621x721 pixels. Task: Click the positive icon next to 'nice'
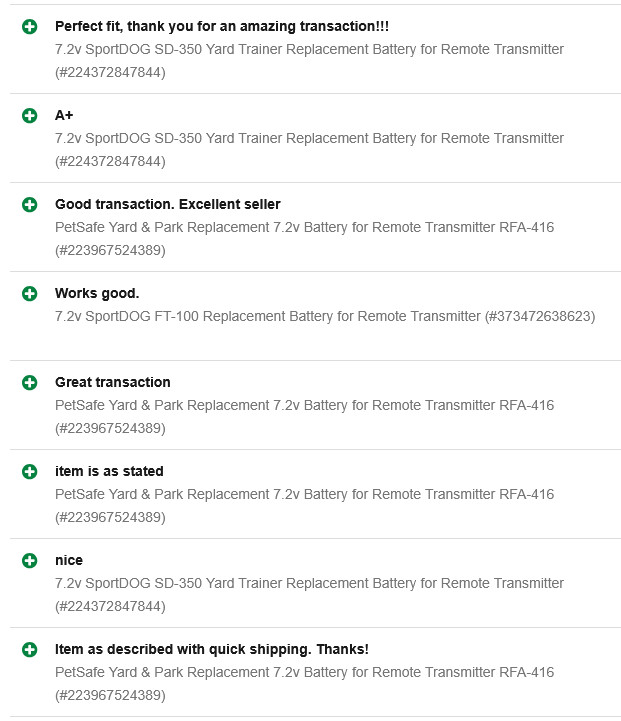[x=30, y=561]
